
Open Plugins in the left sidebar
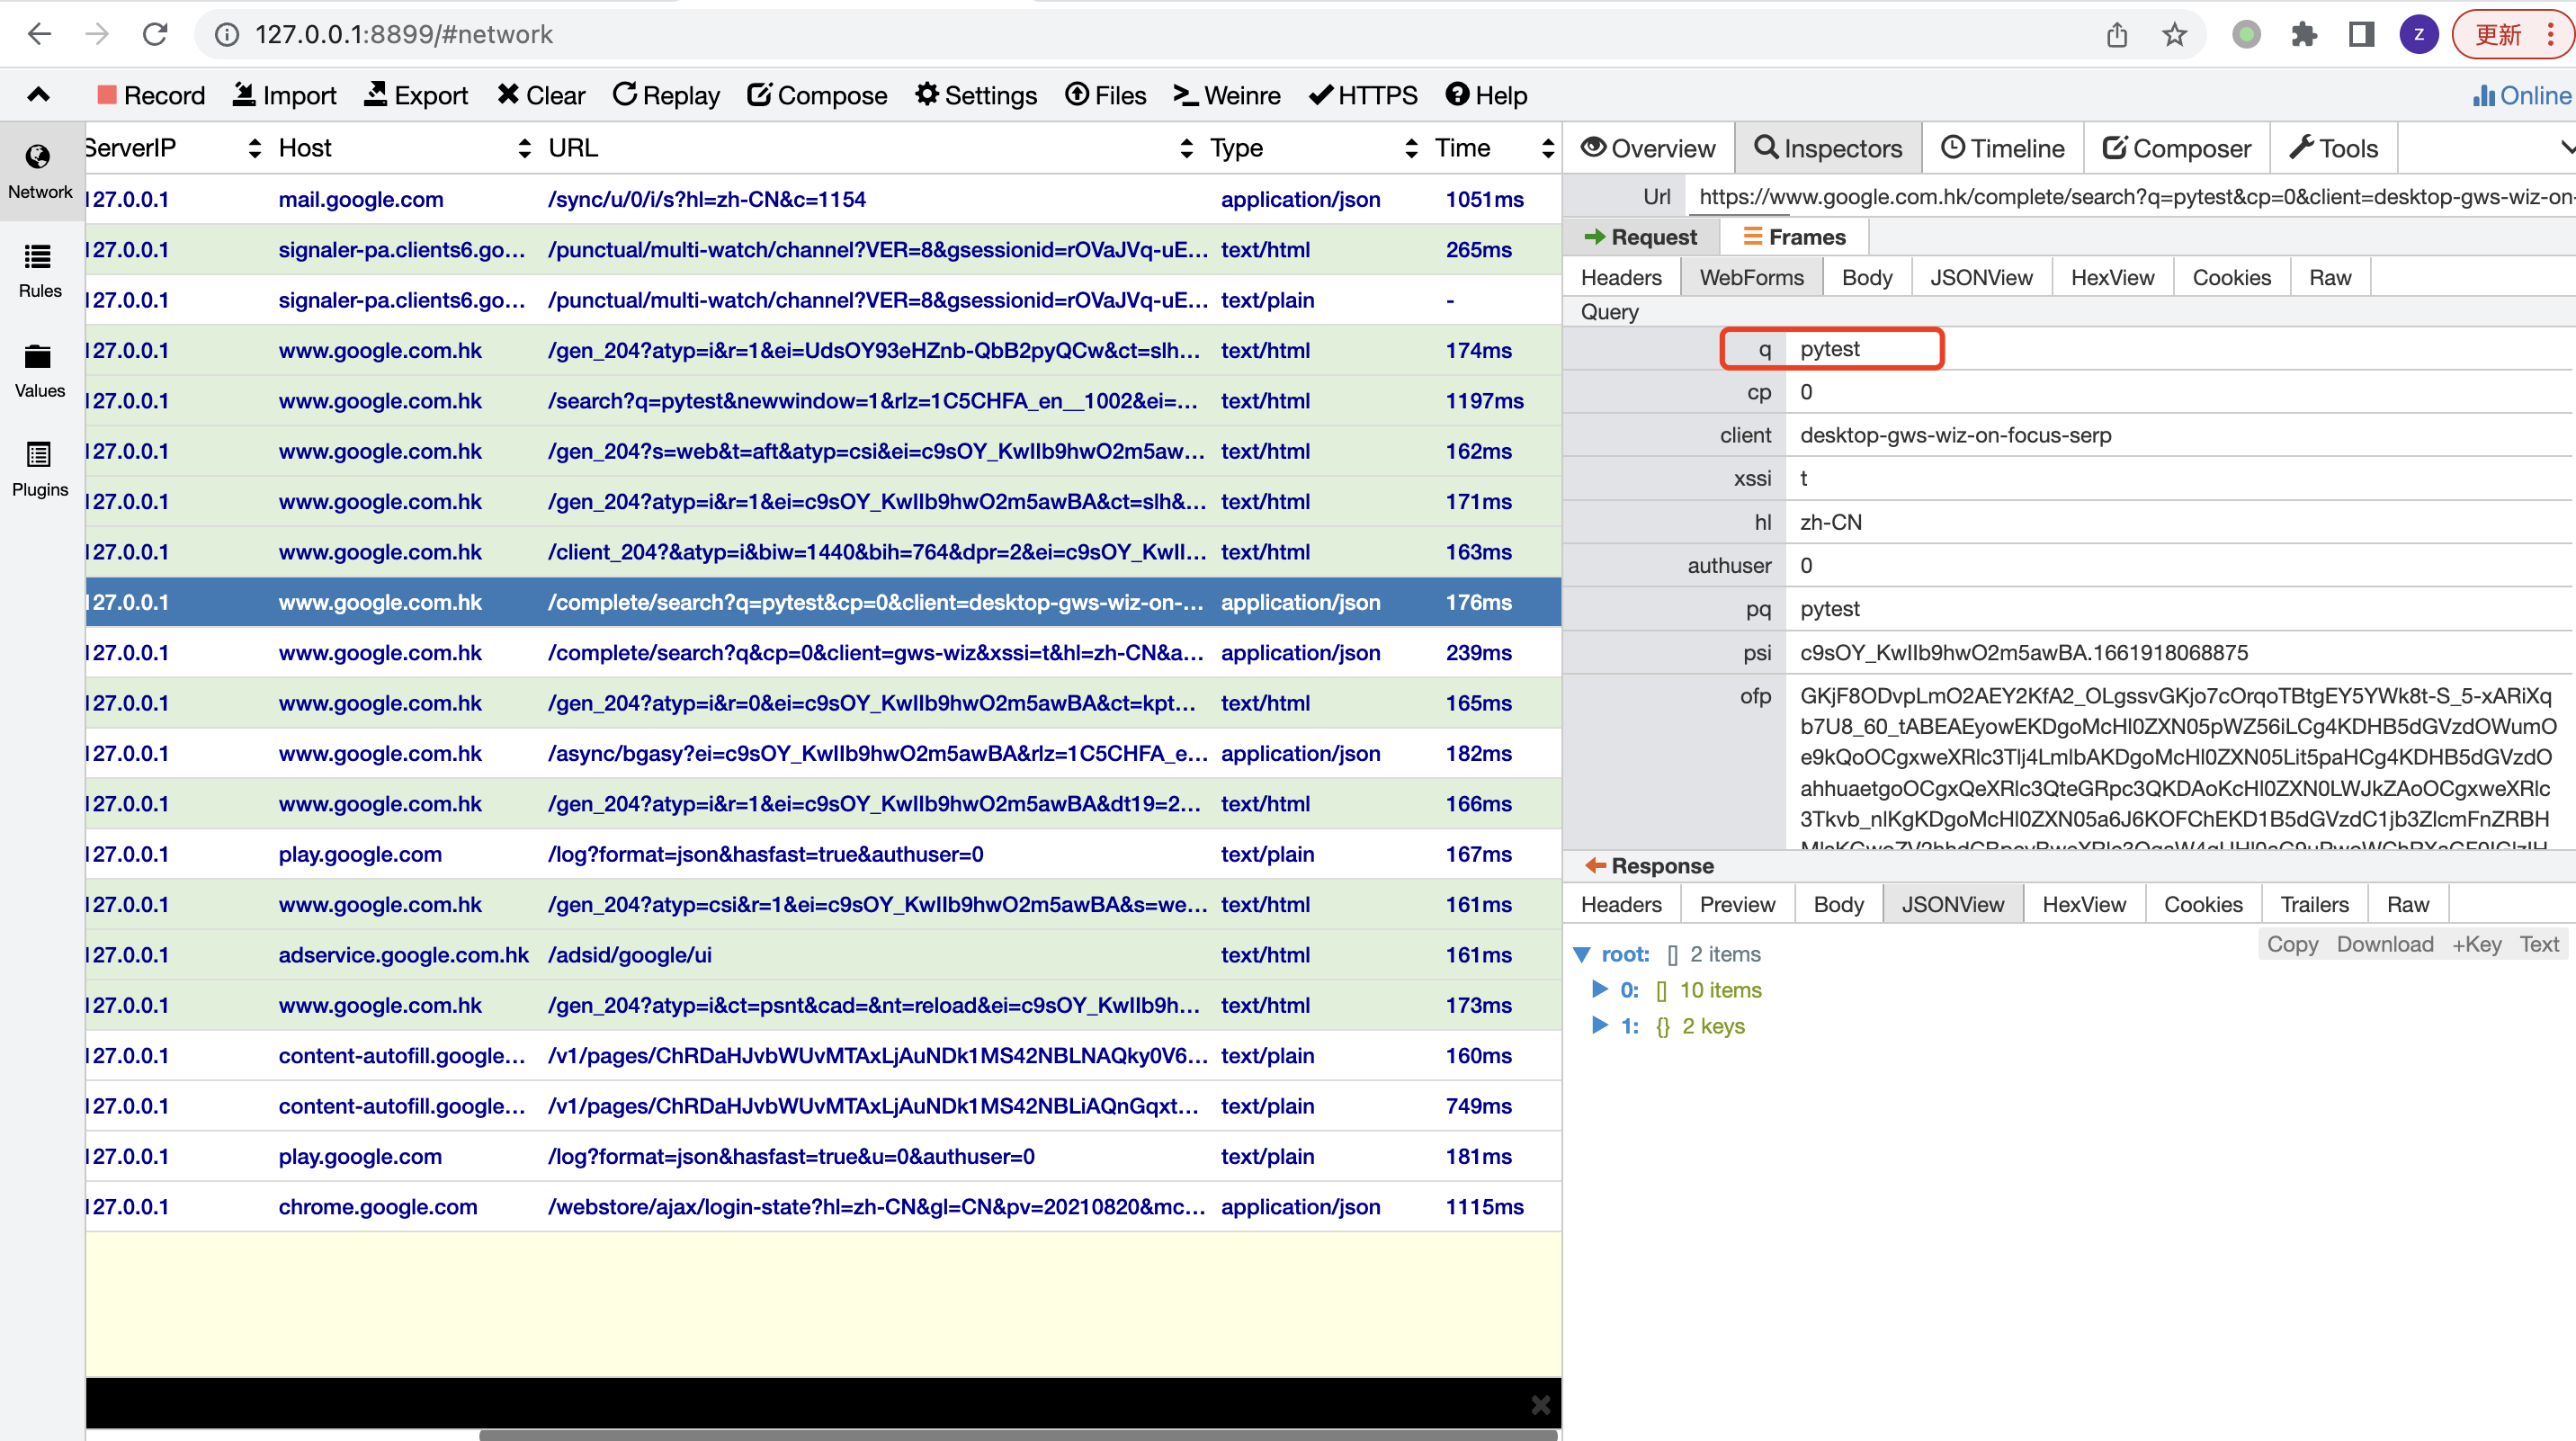point(40,470)
